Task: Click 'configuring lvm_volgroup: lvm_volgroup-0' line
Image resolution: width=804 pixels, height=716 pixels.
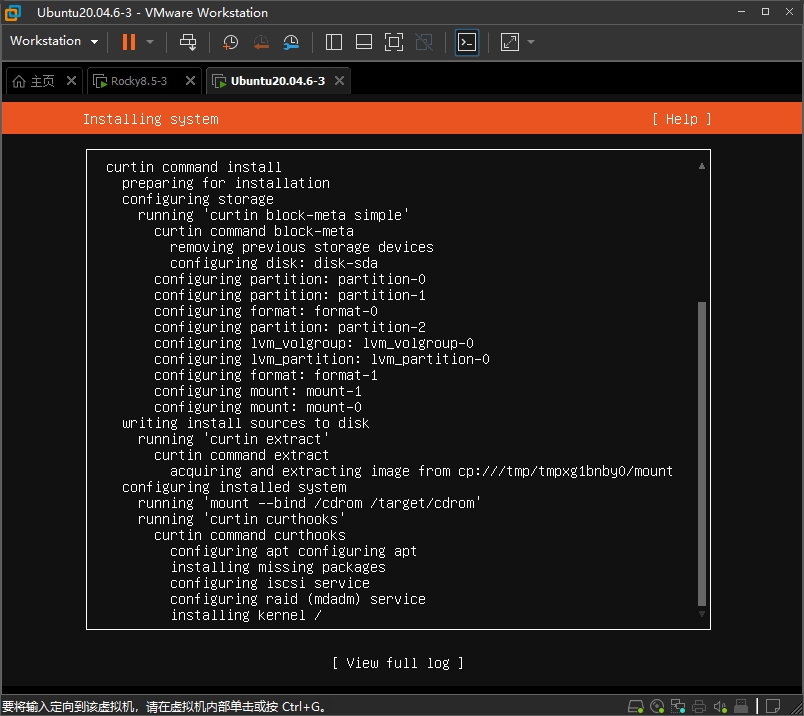Action: pyautogui.click(x=314, y=343)
